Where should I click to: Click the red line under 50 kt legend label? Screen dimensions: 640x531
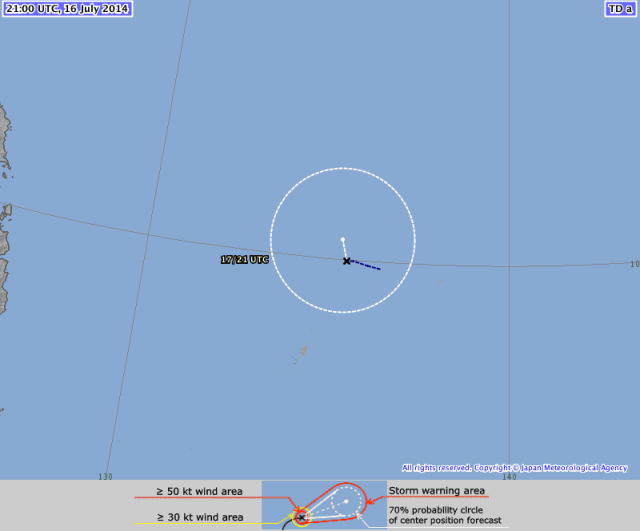(x=200, y=499)
